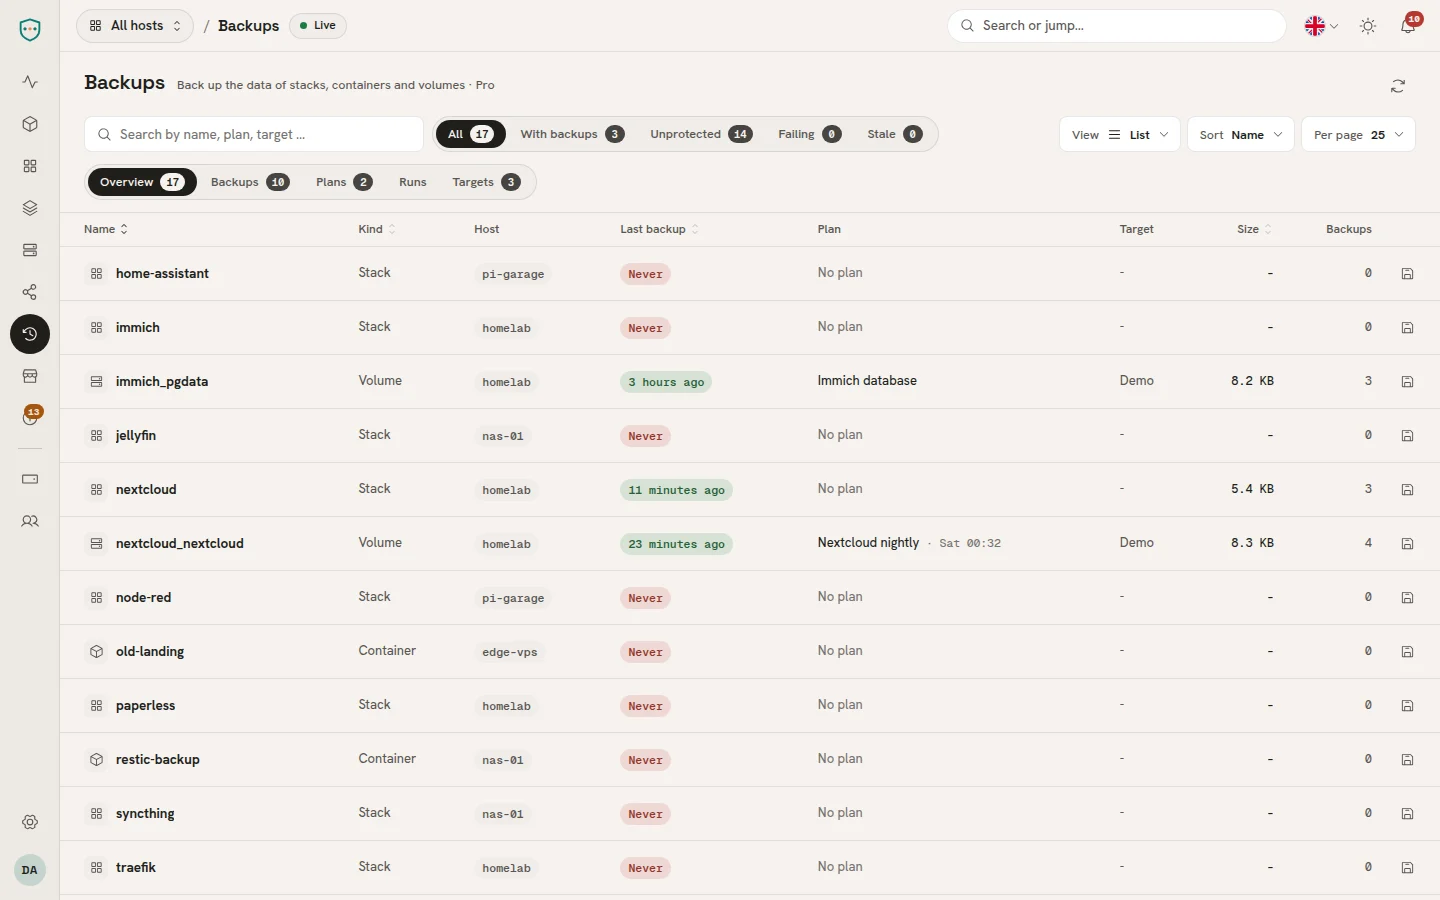Open the nextcloud_nextcloud volume row
The width and height of the screenshot is (1440, 900).
tap(750, 544)
